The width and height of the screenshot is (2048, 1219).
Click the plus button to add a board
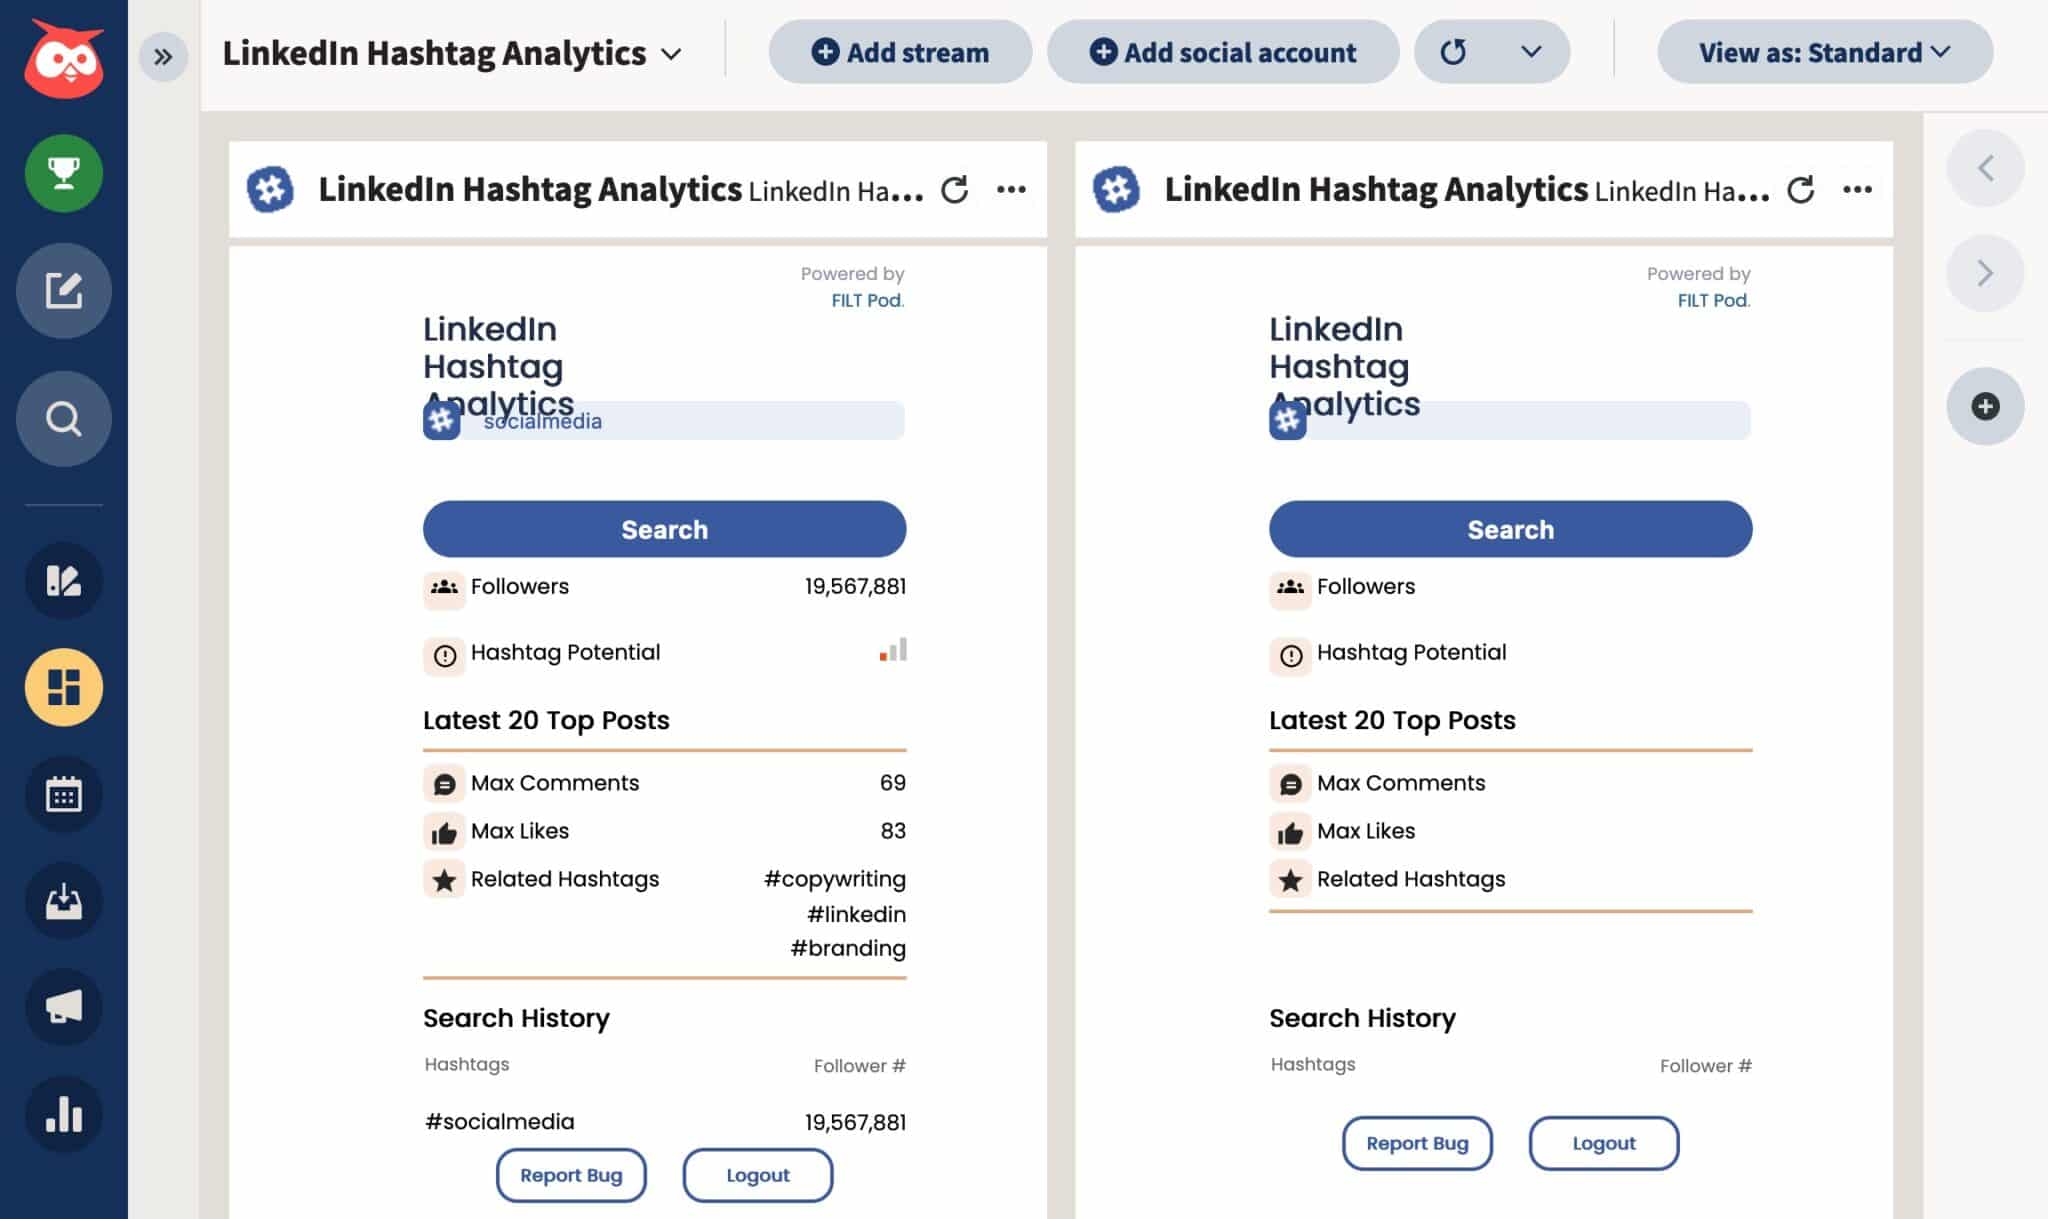[1985, 406]
